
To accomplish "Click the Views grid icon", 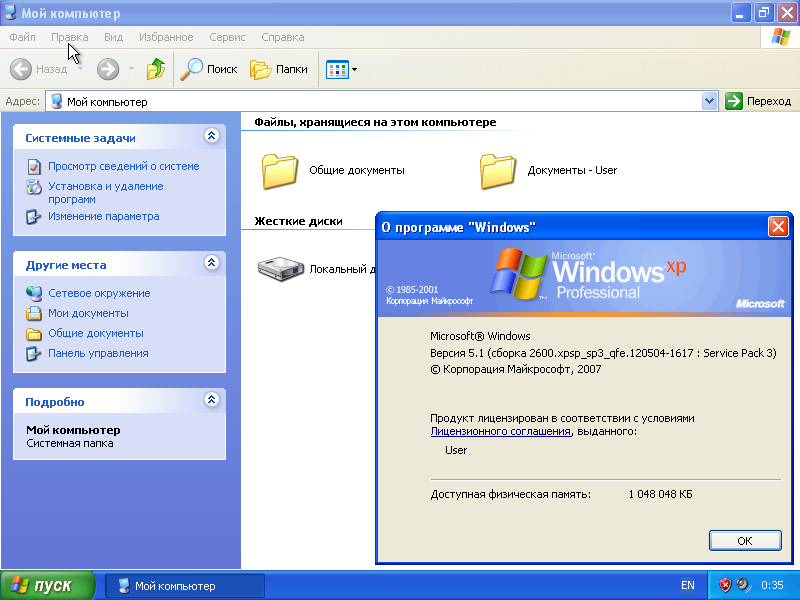I will pyautogui.click(x=337, y=69).
